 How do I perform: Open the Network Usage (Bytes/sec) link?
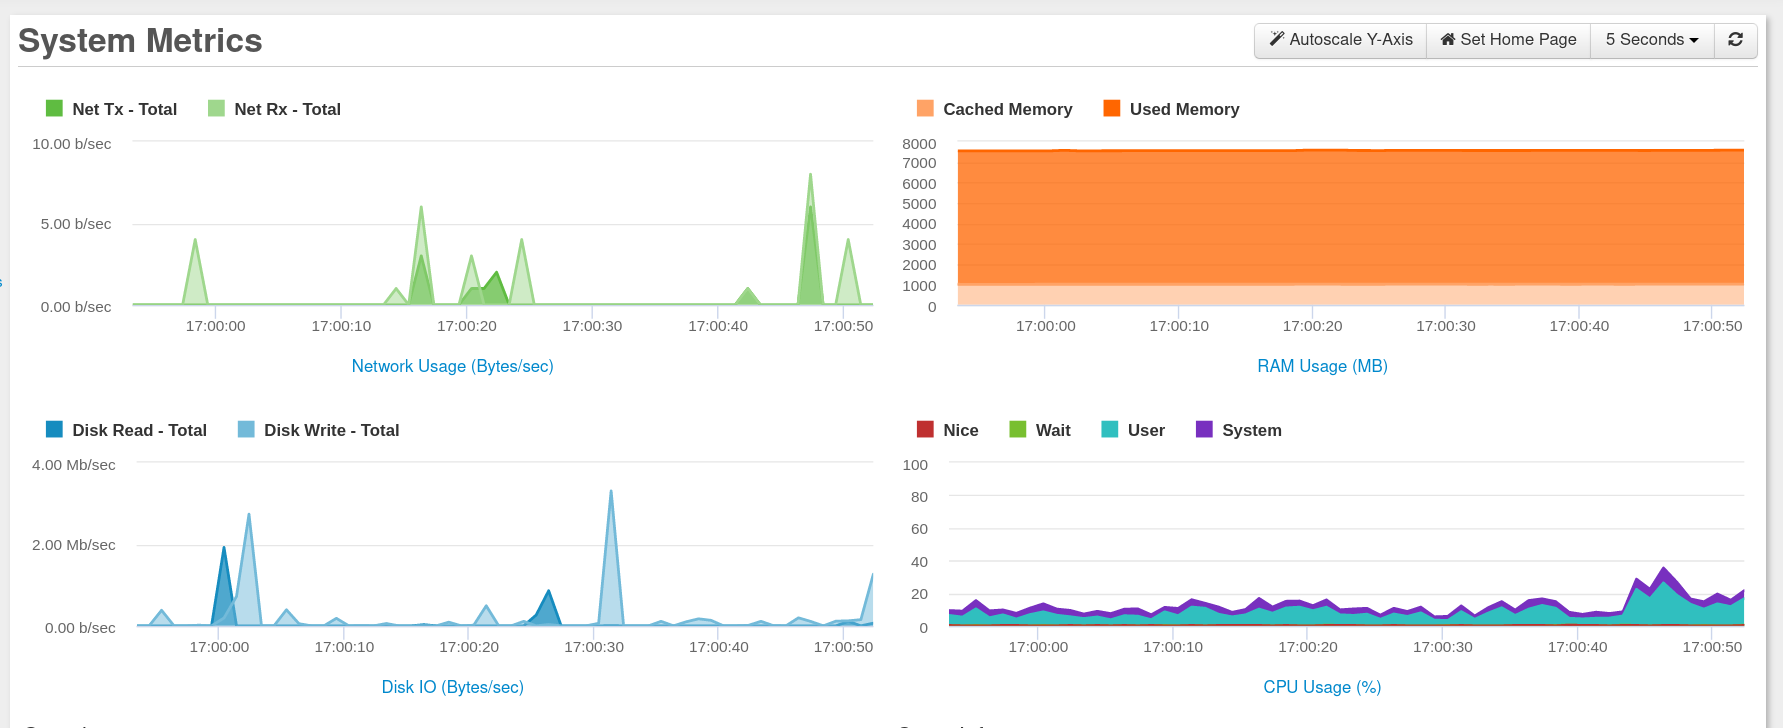[452, 366]
